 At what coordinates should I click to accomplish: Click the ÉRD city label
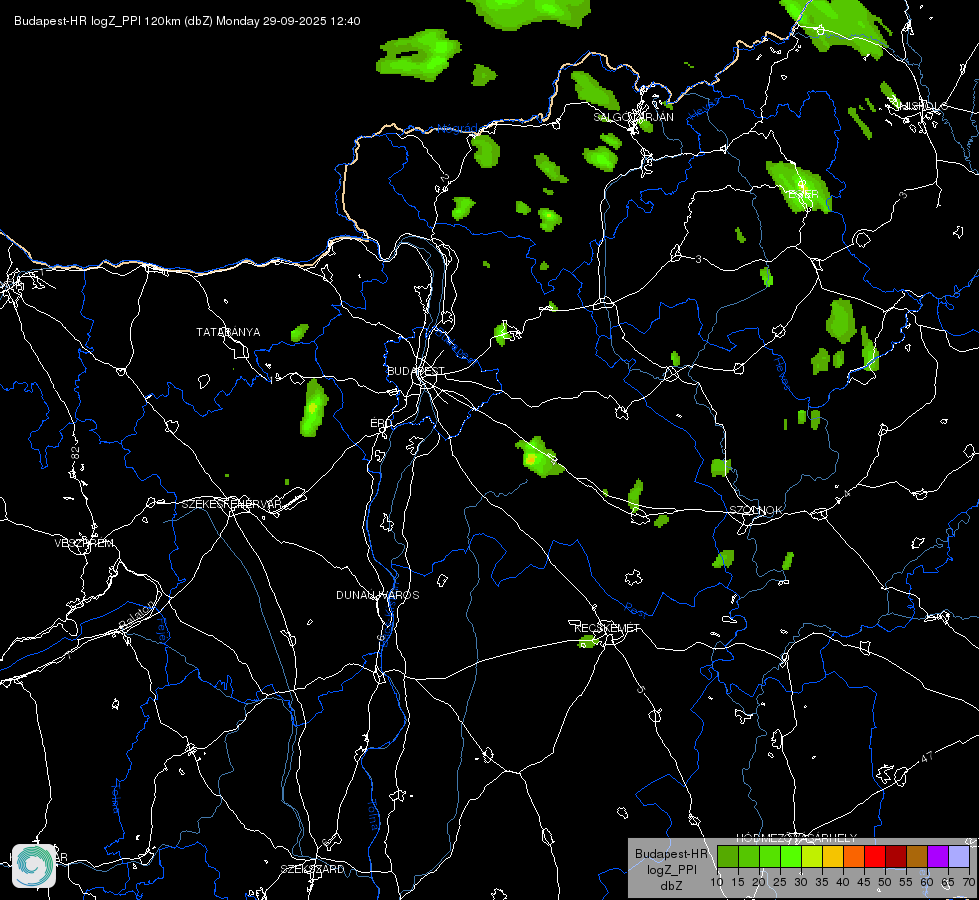381,423
